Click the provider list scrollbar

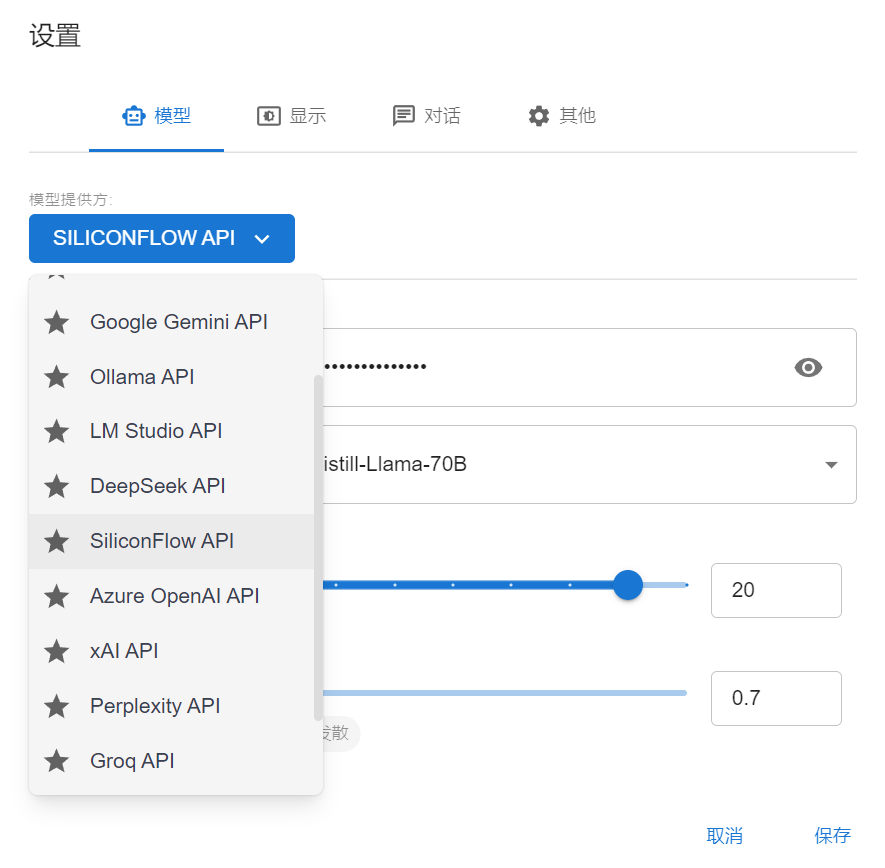318,547
